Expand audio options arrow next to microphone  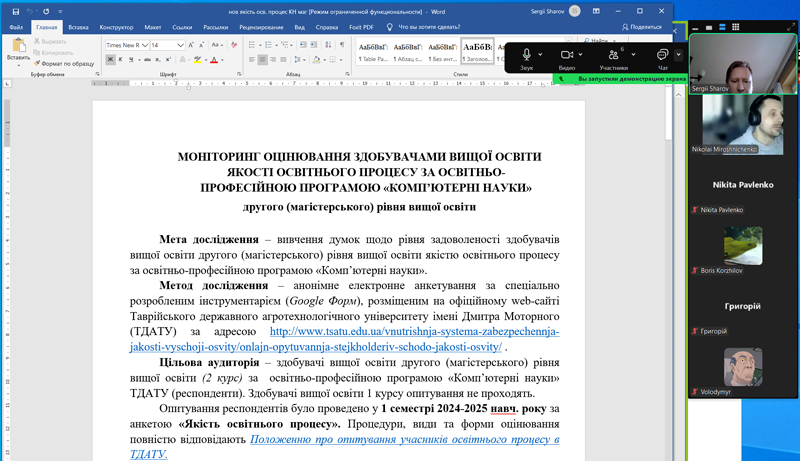[x=541, y=54]
